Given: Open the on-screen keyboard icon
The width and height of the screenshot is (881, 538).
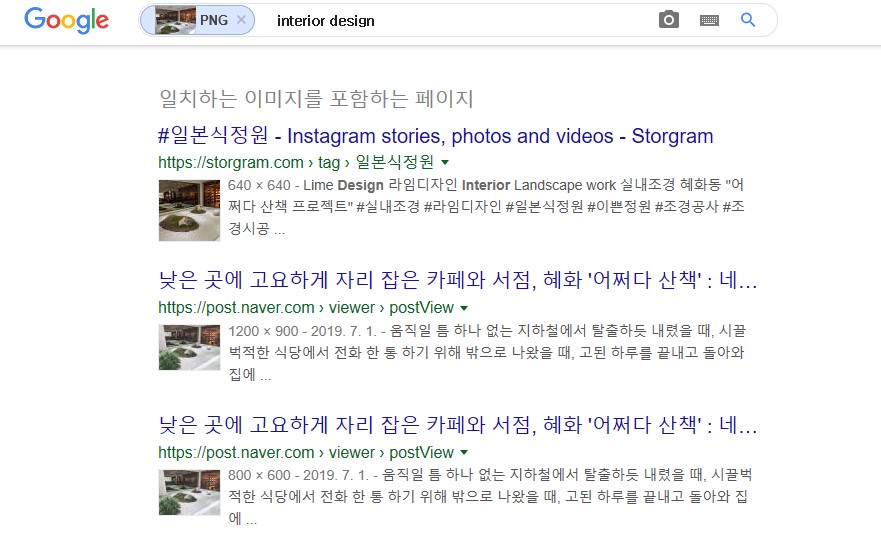Looking at the screenshot, I should click(709, 21).
